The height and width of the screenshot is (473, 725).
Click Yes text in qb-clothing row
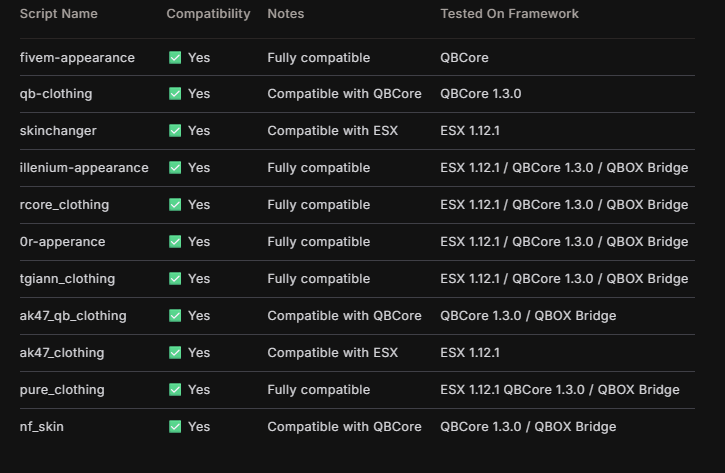(199, 94)
